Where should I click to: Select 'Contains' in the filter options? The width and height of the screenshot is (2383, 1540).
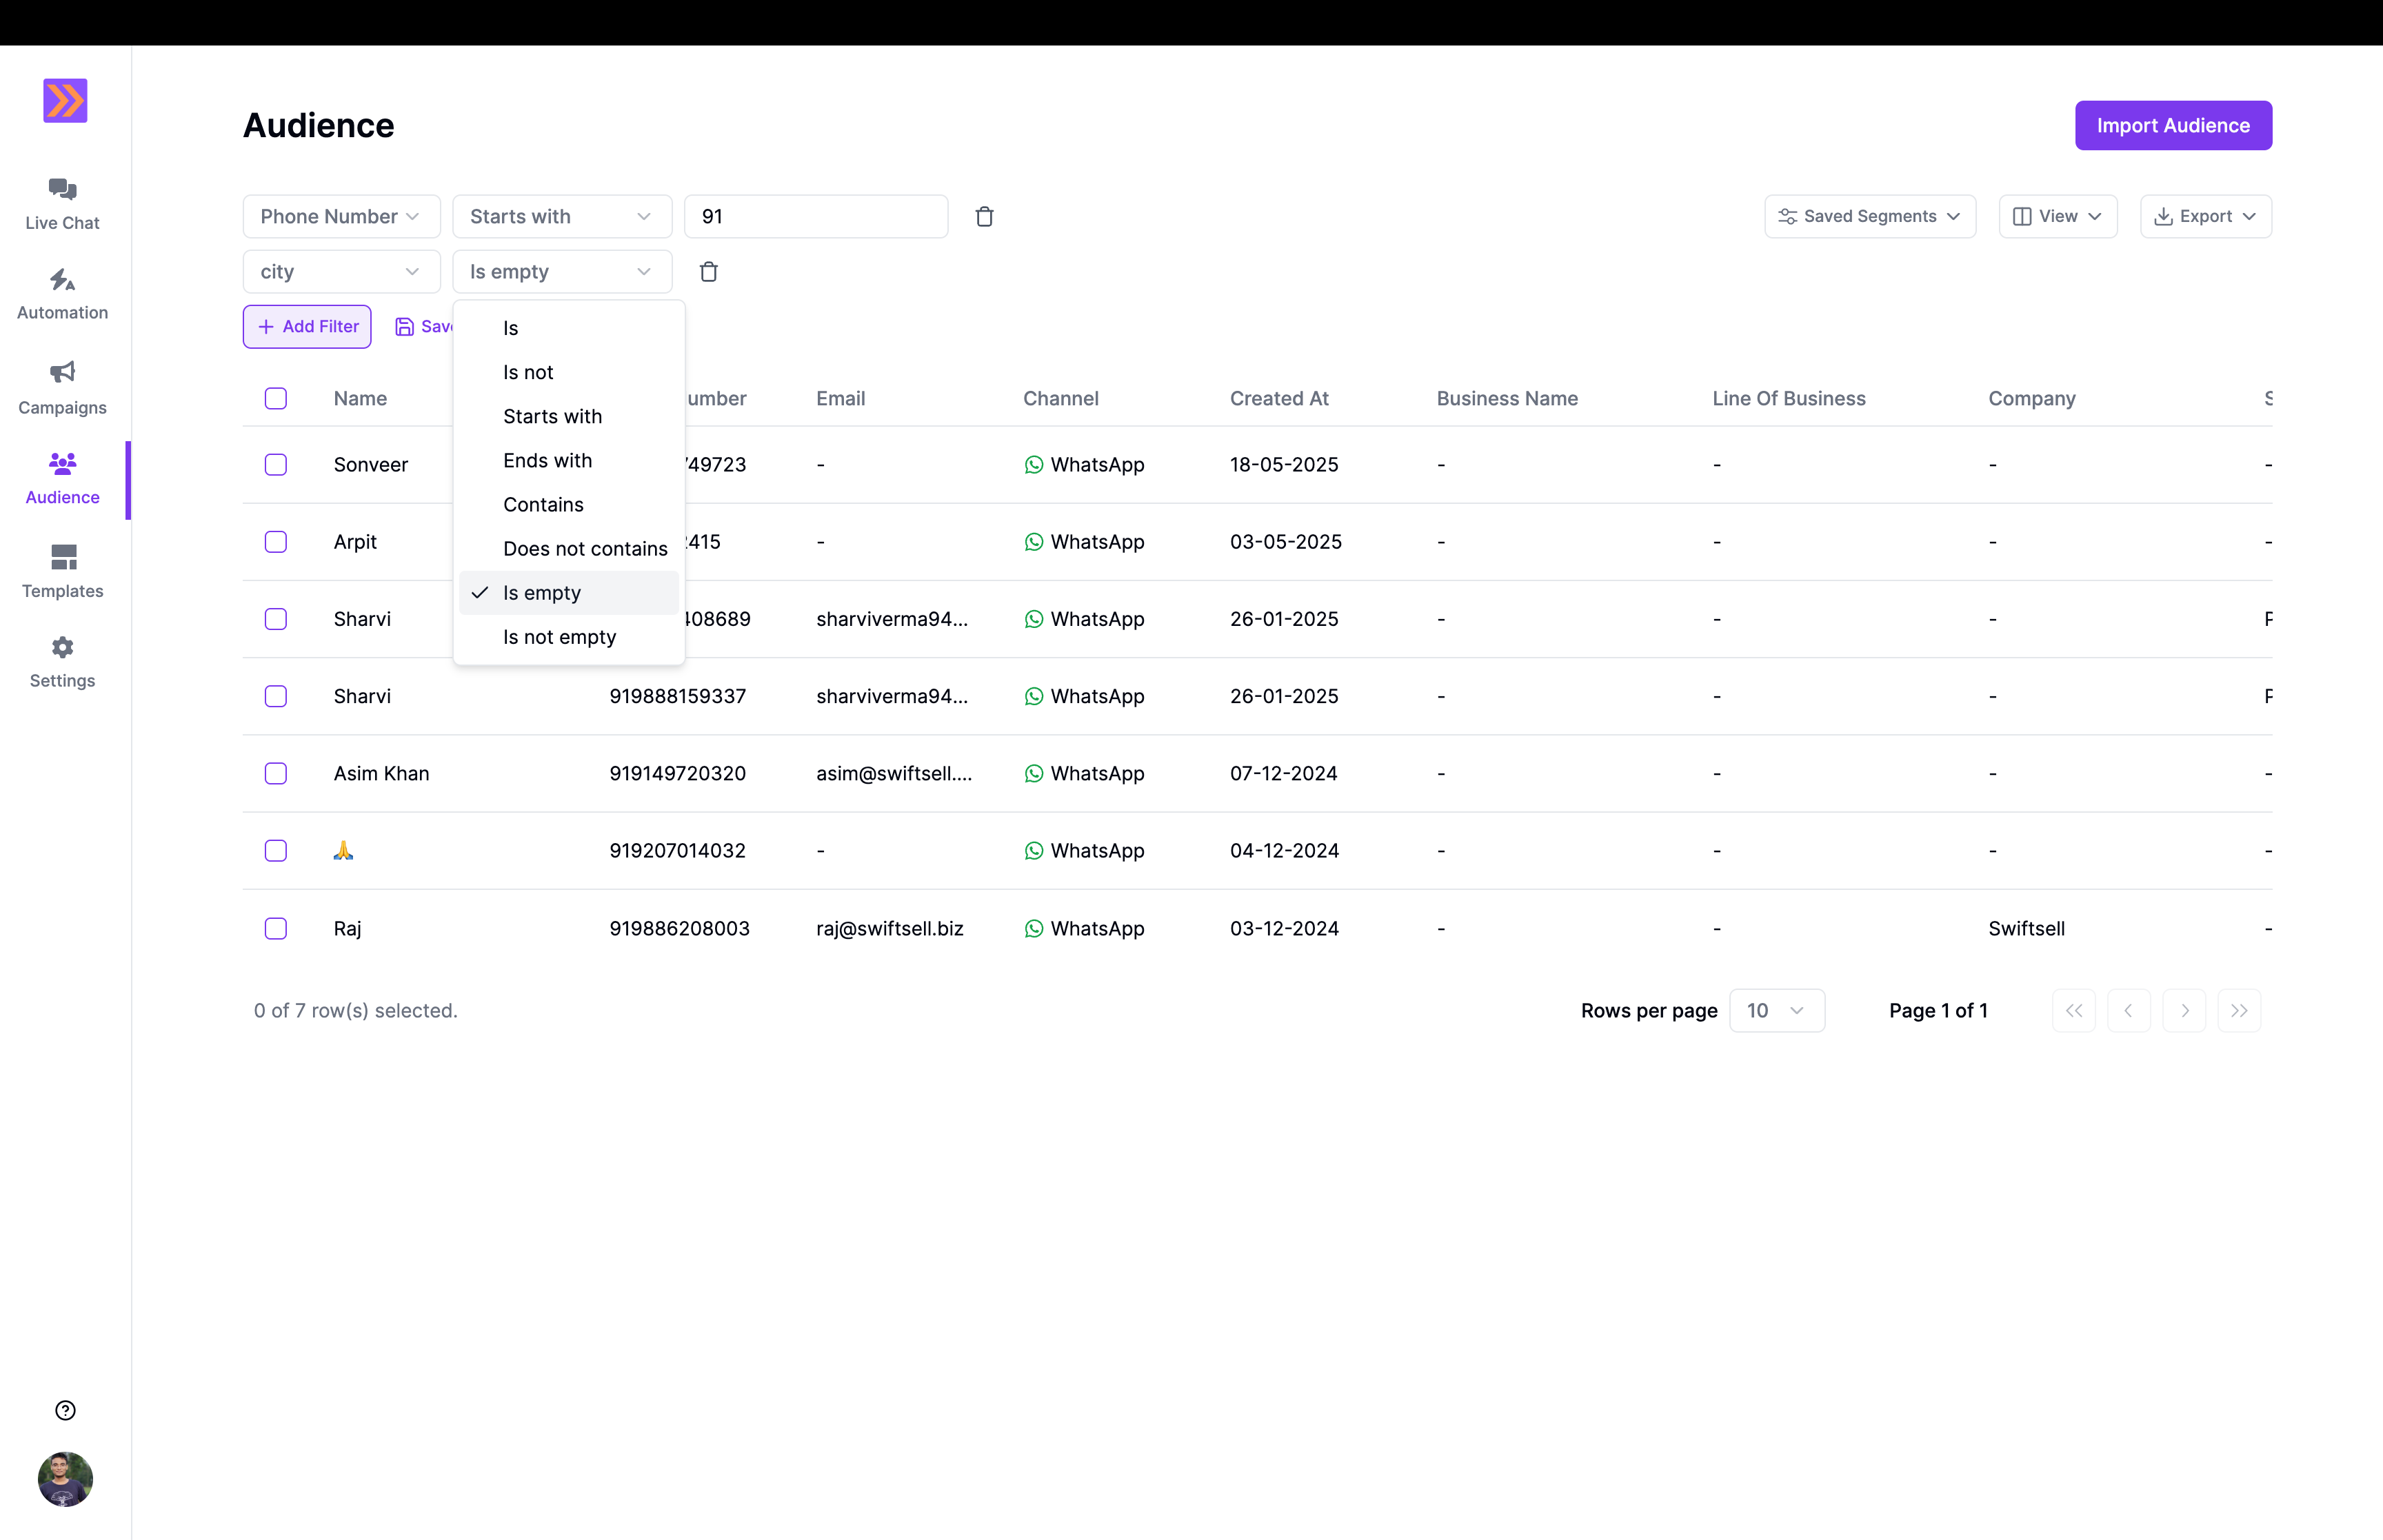pyautogui.click(x=543, y=504)
